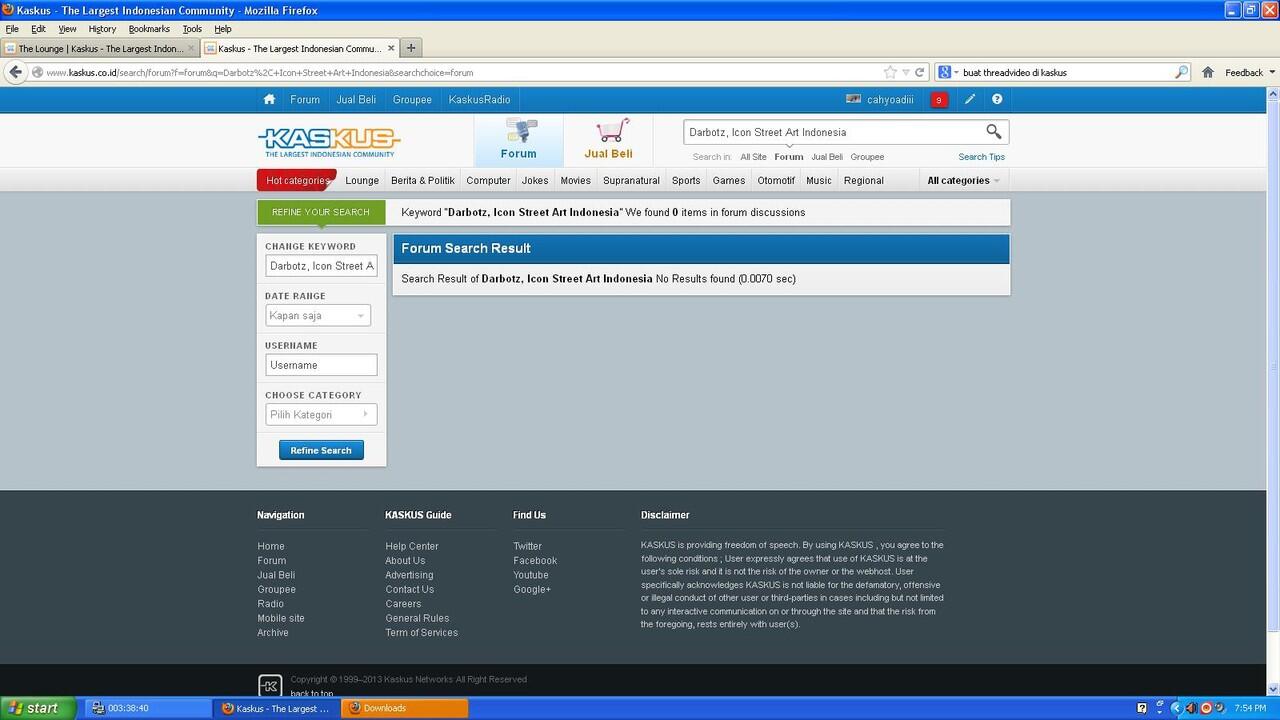The height and width of the screenshot is (720, 1280).
Task: Open new tab with plus button
Action: tap(411, 48)
